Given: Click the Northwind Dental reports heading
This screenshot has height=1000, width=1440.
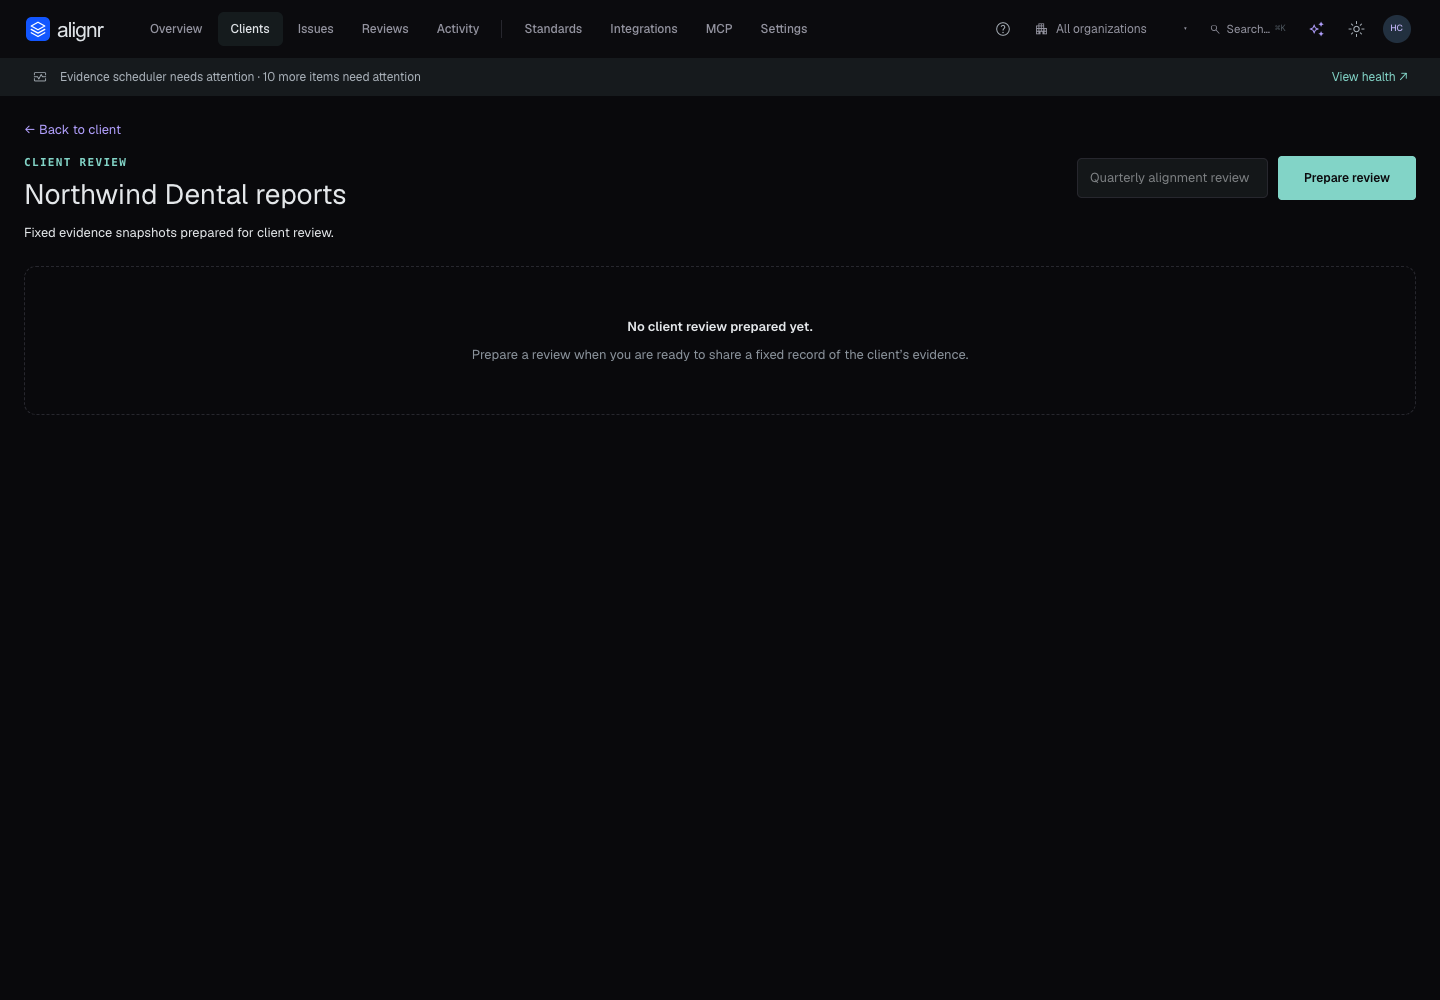Looking at the screenshot, I should [185, 194].
